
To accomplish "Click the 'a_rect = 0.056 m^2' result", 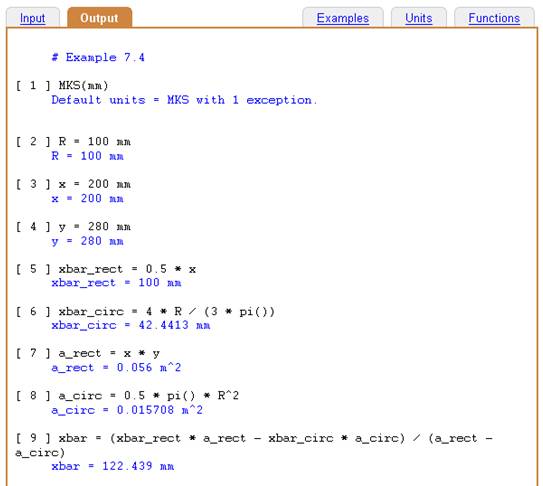I will pos(116,368).
